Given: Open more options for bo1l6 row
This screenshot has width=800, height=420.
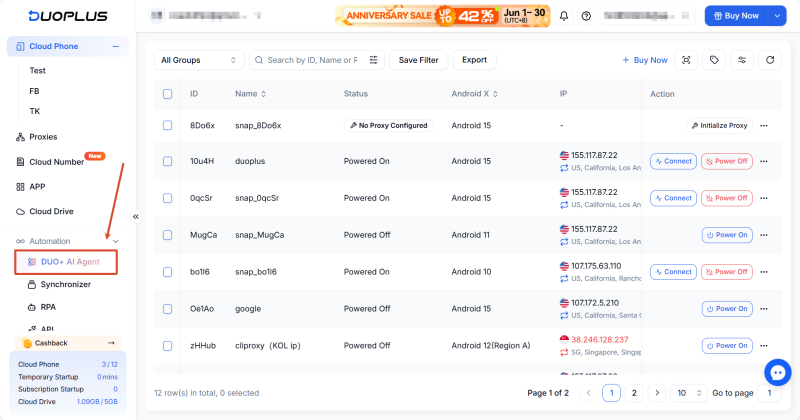Looking at the screenshot, I should (x=764, y=272).
